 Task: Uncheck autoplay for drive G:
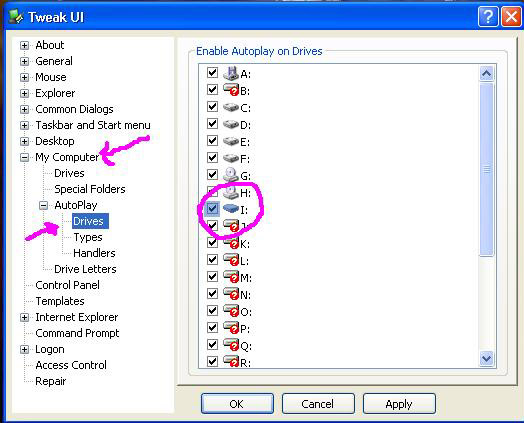[x=213, y=175]
